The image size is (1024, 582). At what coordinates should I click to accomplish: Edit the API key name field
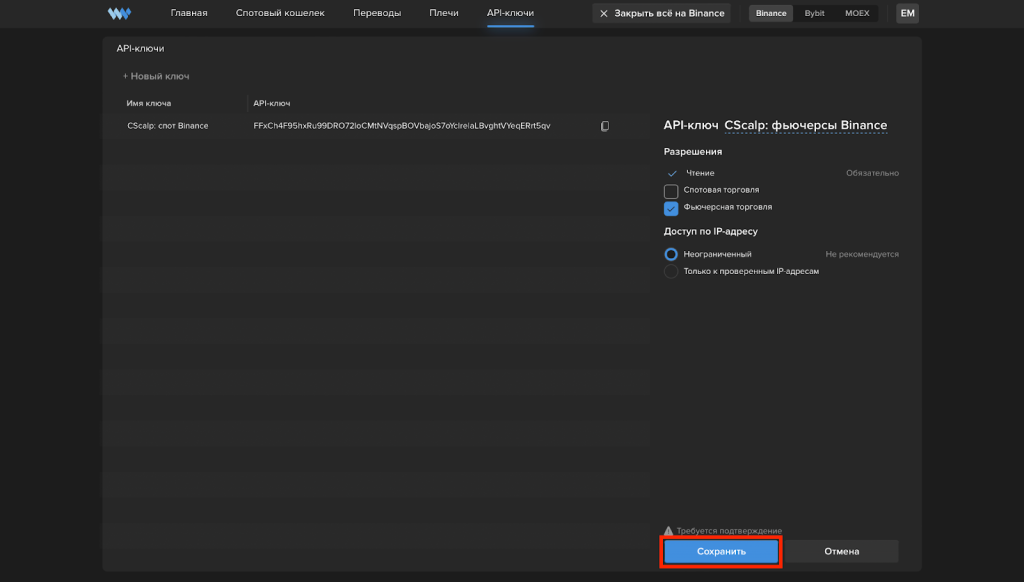click(x=805, y=125)
